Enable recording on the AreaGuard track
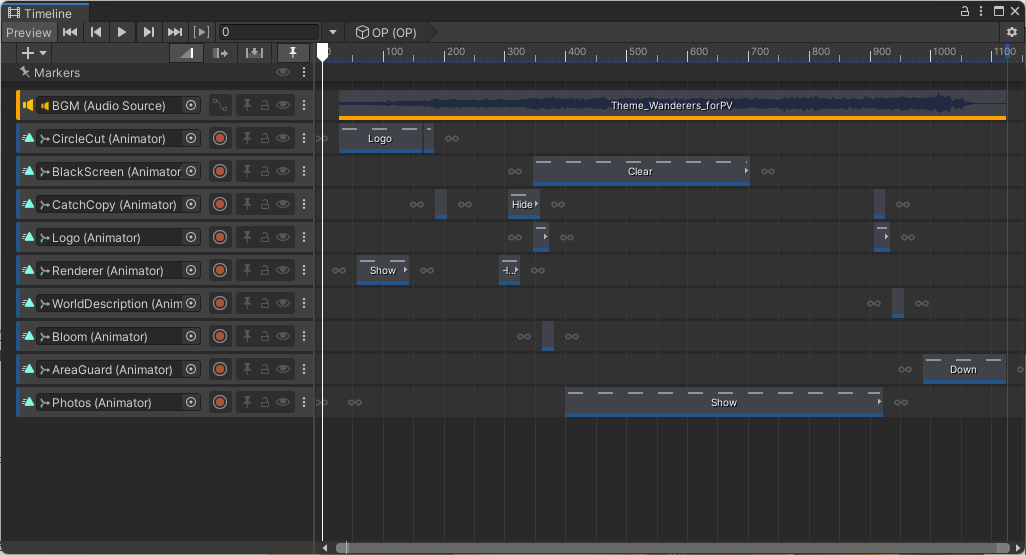The height and width of the screenshot is (555, 1026). [220, 369]
